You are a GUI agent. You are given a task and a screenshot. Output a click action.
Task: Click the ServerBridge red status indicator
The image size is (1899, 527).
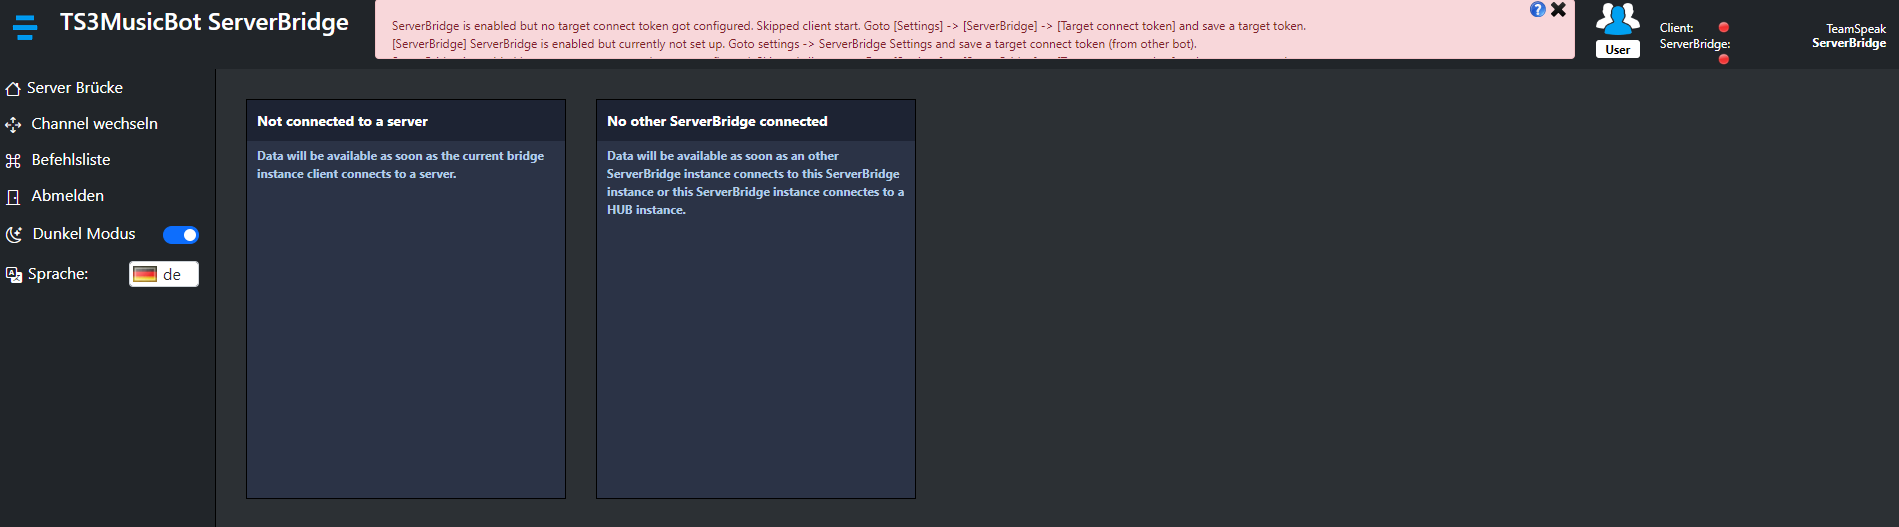(x=1723, y=59)
